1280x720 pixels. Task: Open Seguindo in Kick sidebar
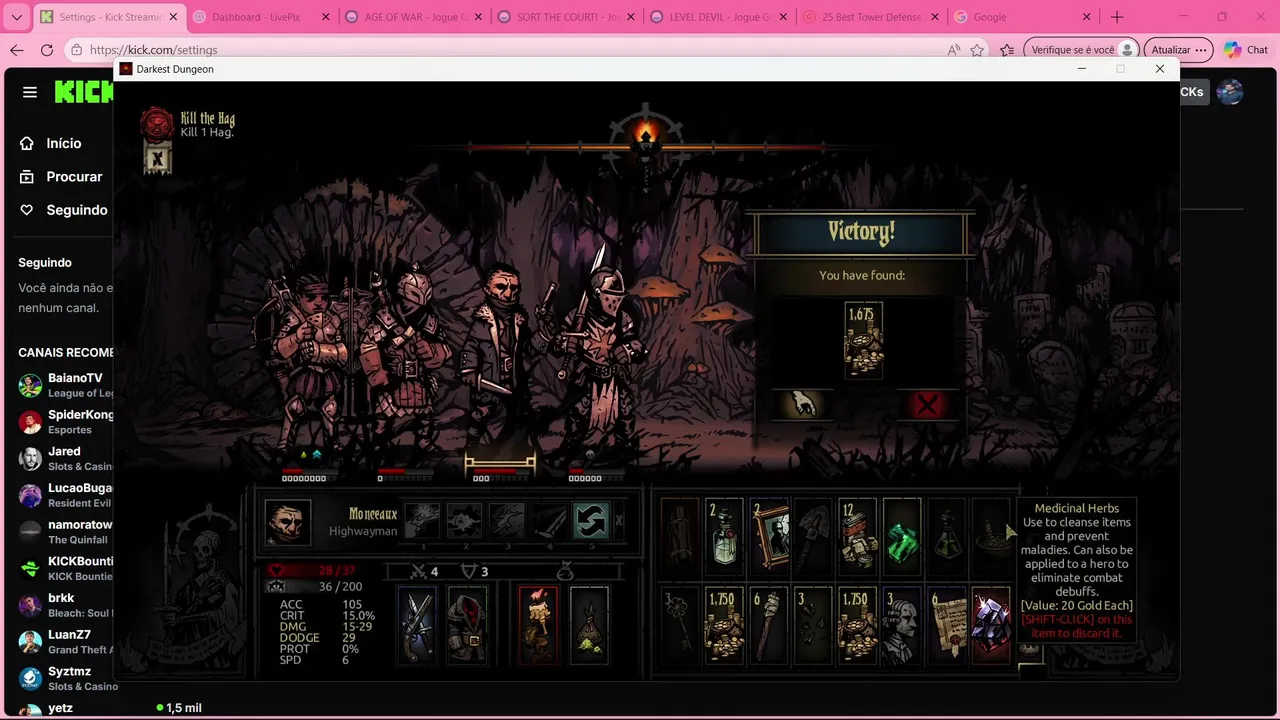tap(63, 210)
